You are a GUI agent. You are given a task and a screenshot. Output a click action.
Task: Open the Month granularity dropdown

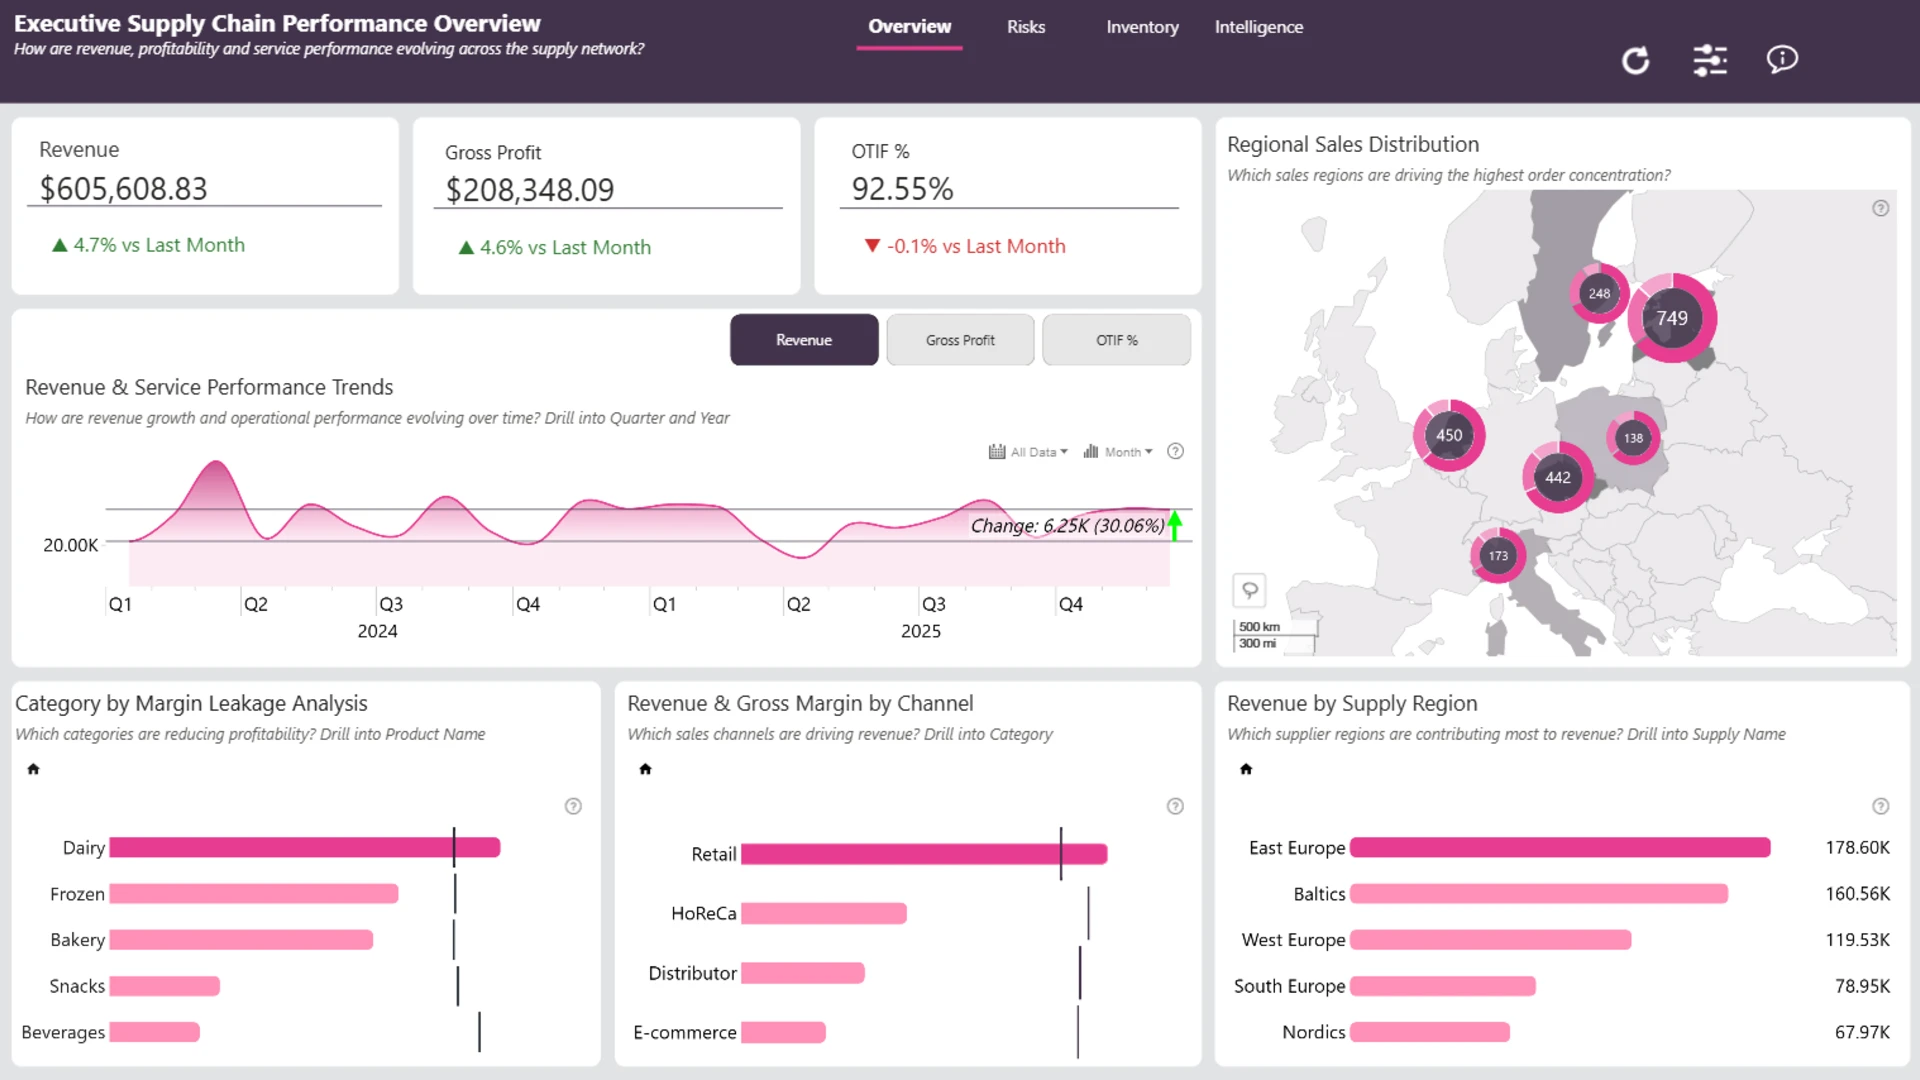pyautogui.click(x=1128, y=452)
